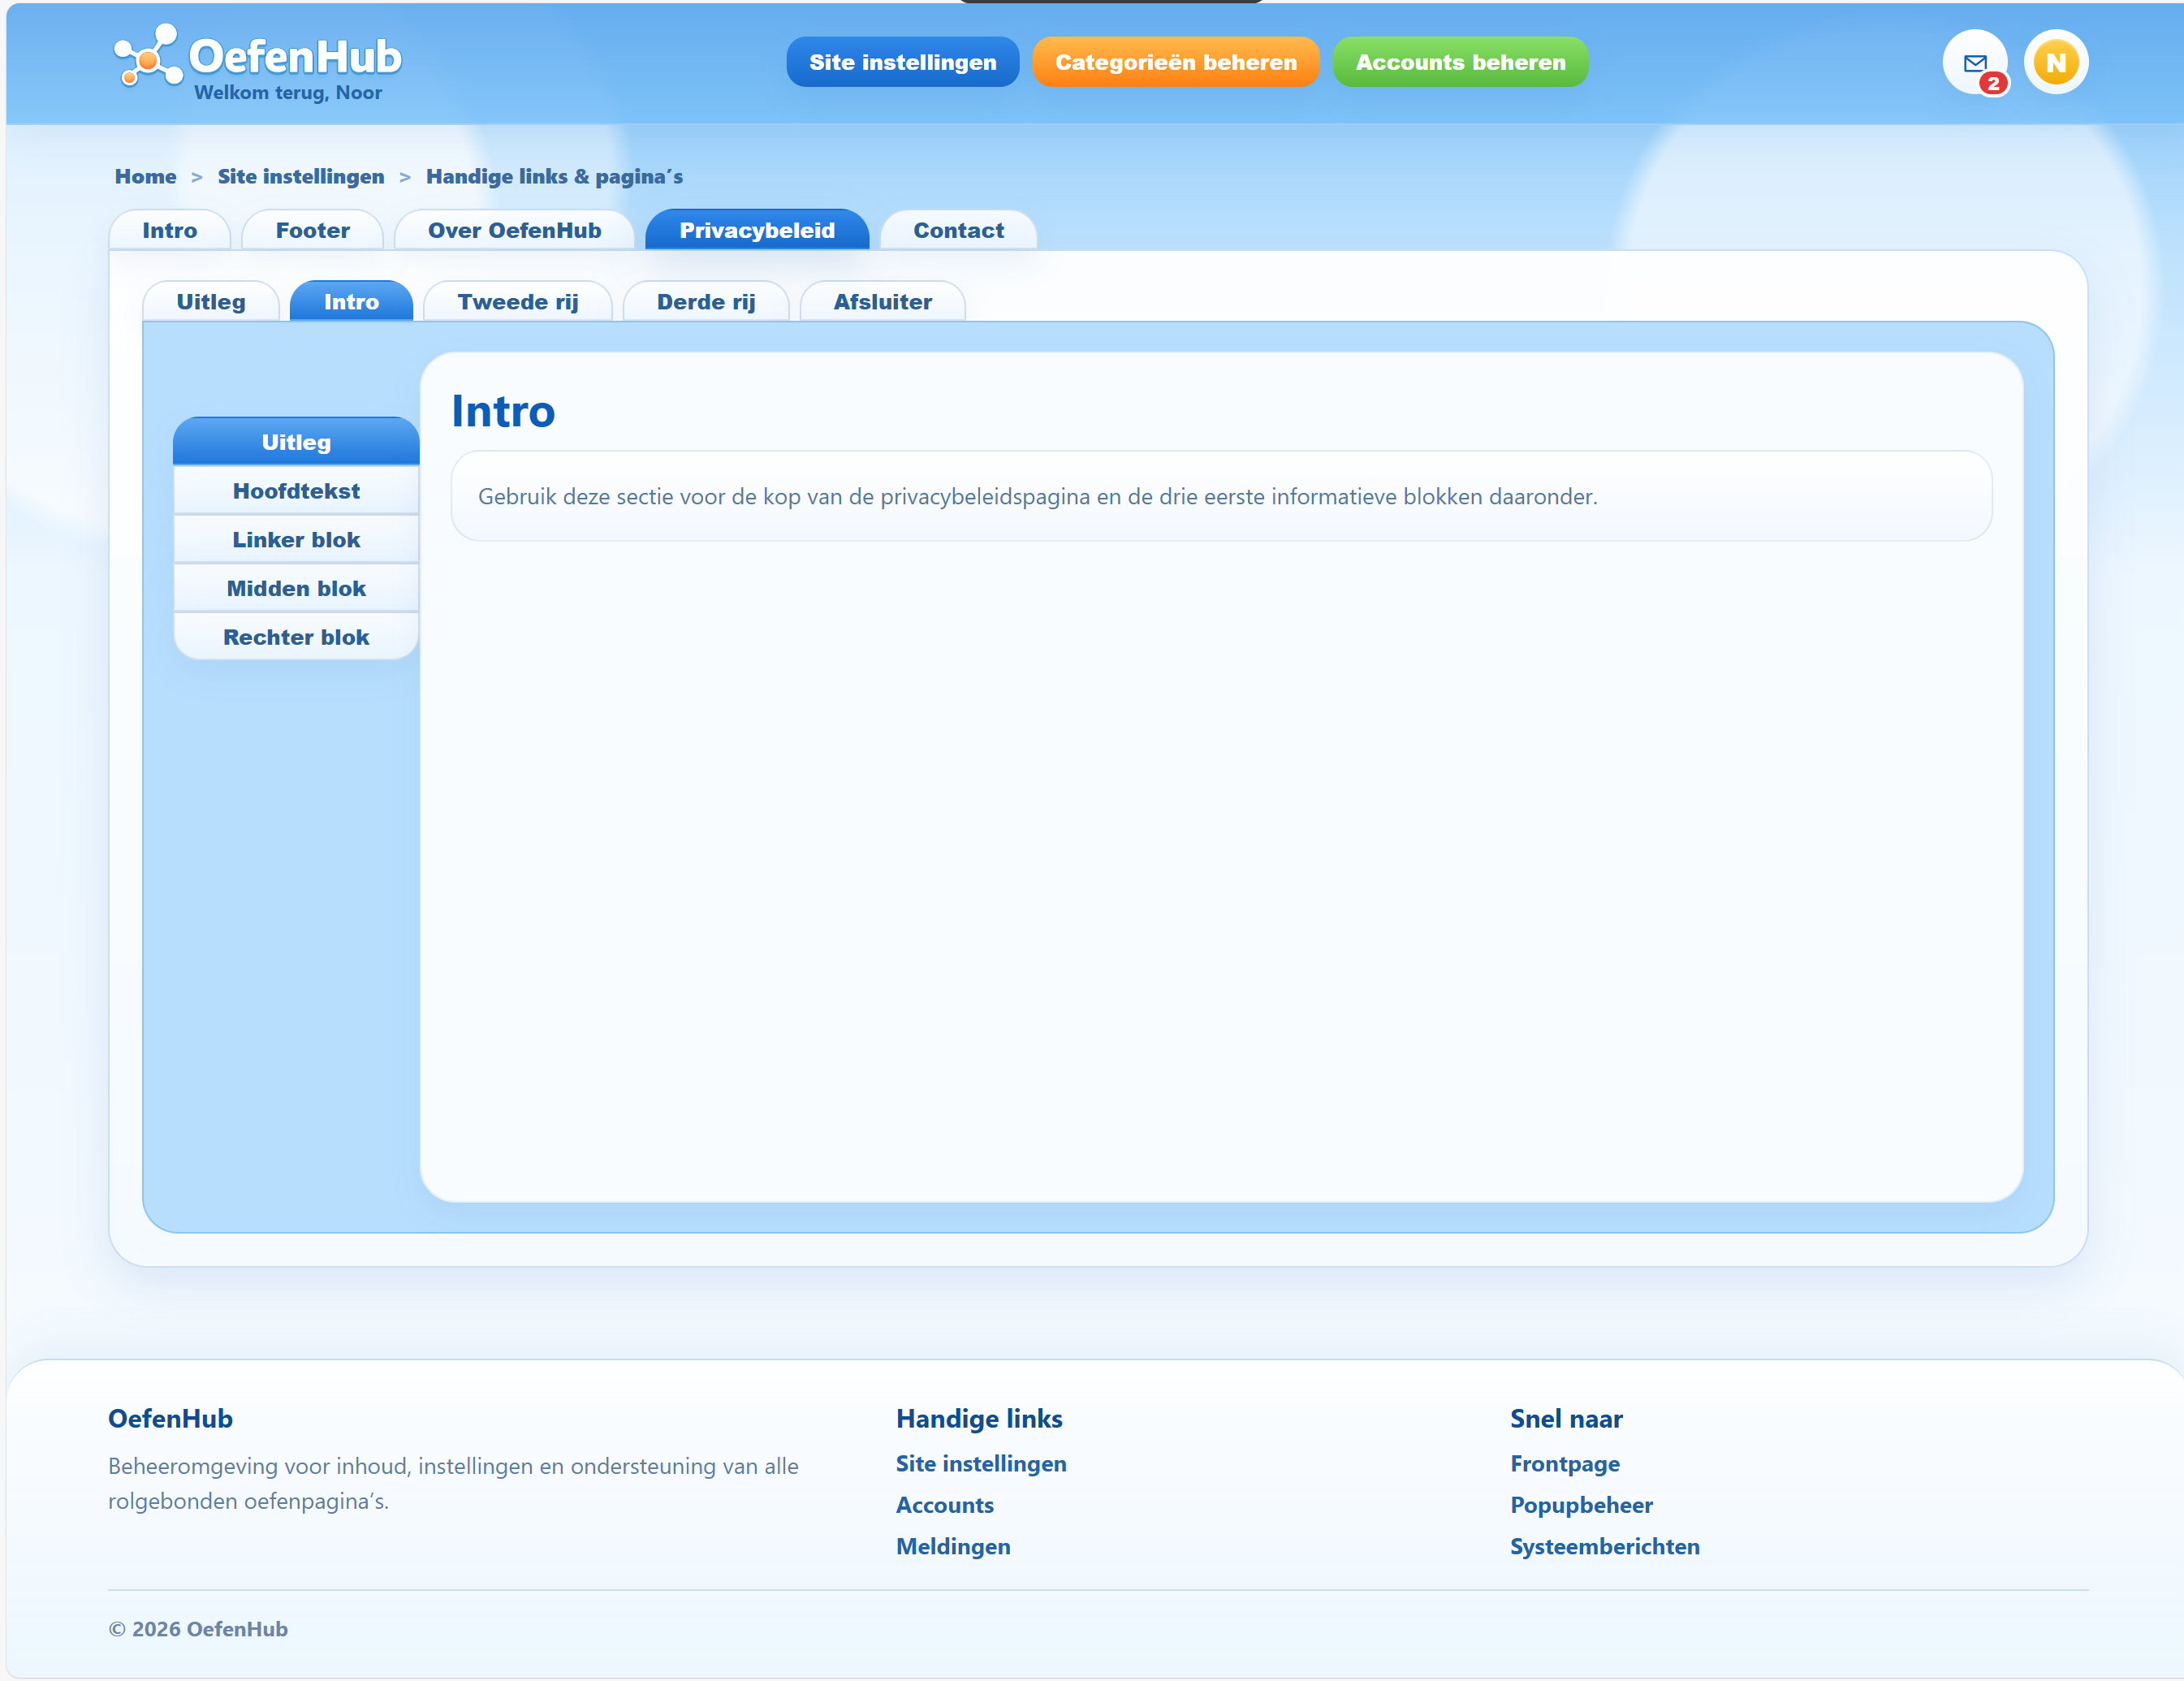Select Rechter blok in side menu
This screenshot has height=1681, width=2184.
(296, 637)
